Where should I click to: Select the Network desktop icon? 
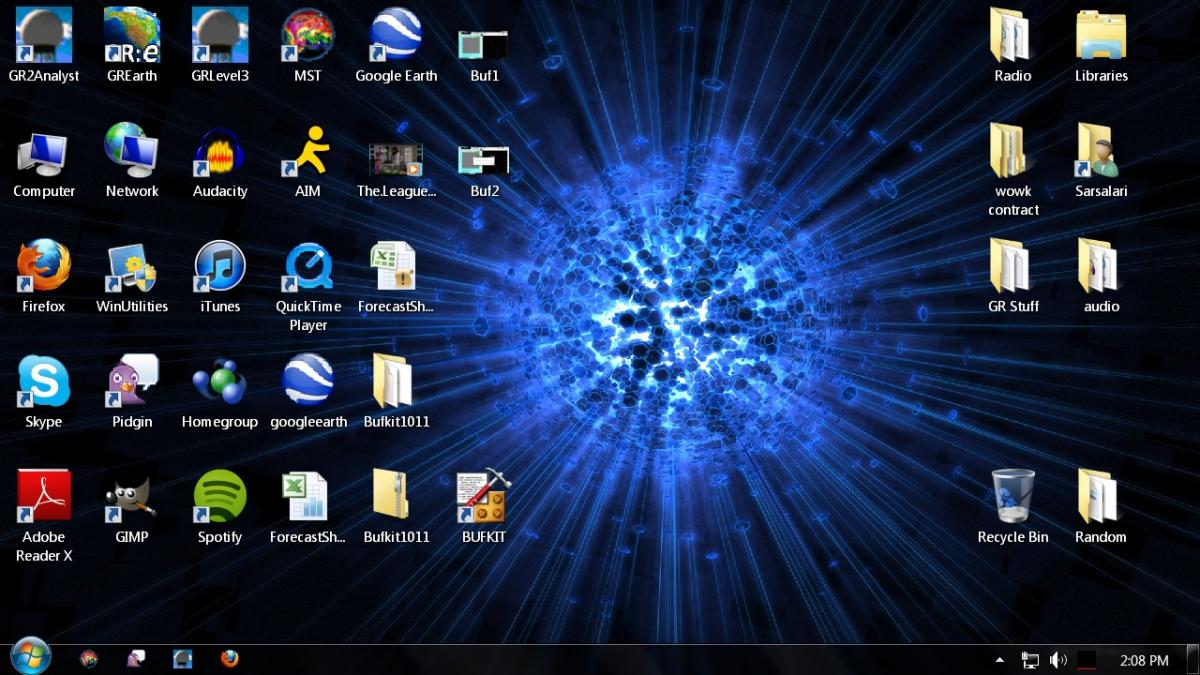(132, 161)
